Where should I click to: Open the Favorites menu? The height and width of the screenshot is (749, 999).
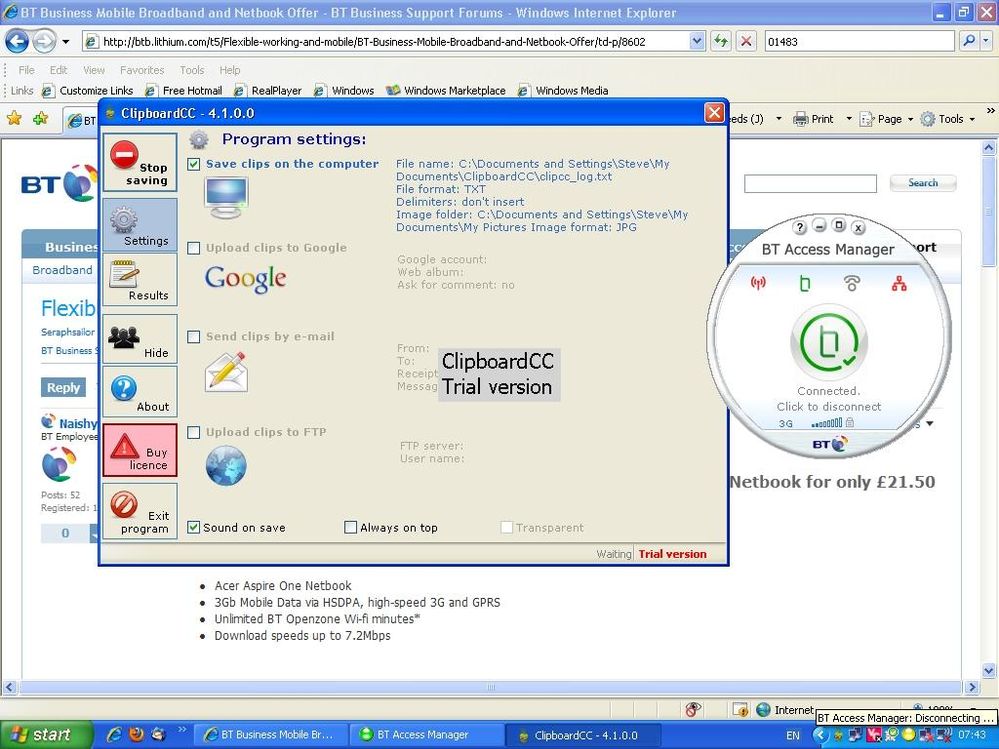pos(142,70)
